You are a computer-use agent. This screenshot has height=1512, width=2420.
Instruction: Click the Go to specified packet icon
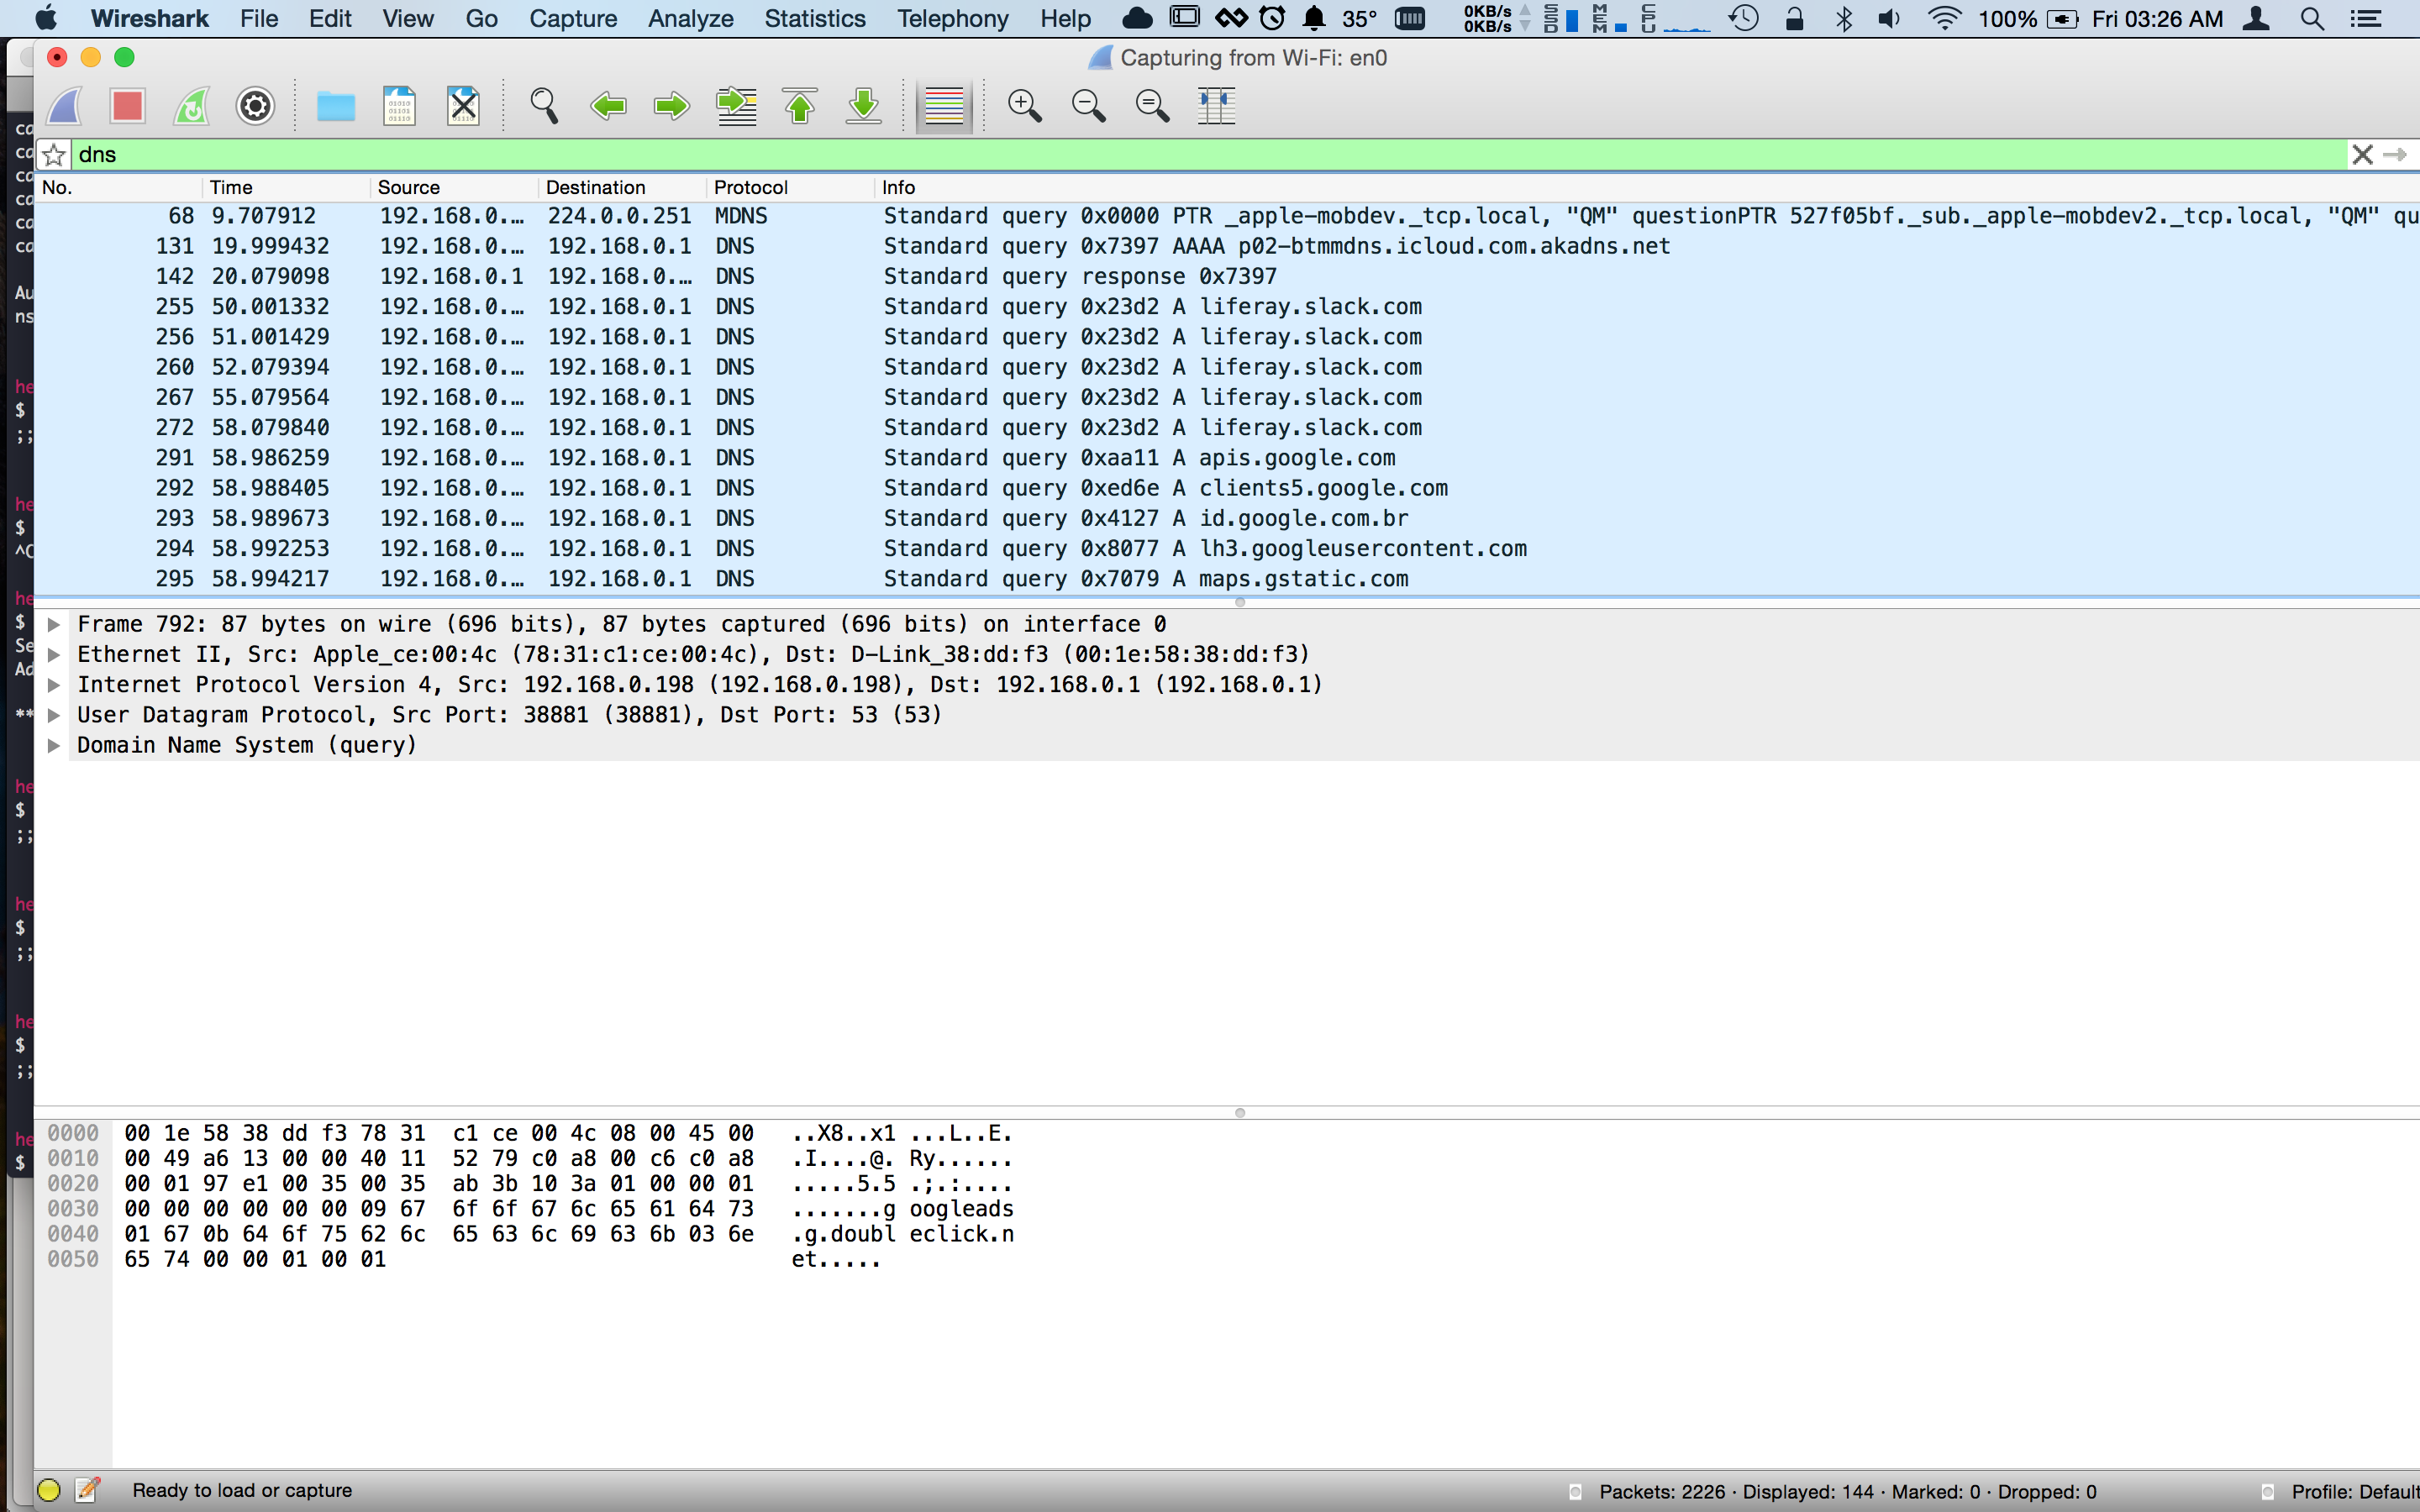tap(736, 106)
